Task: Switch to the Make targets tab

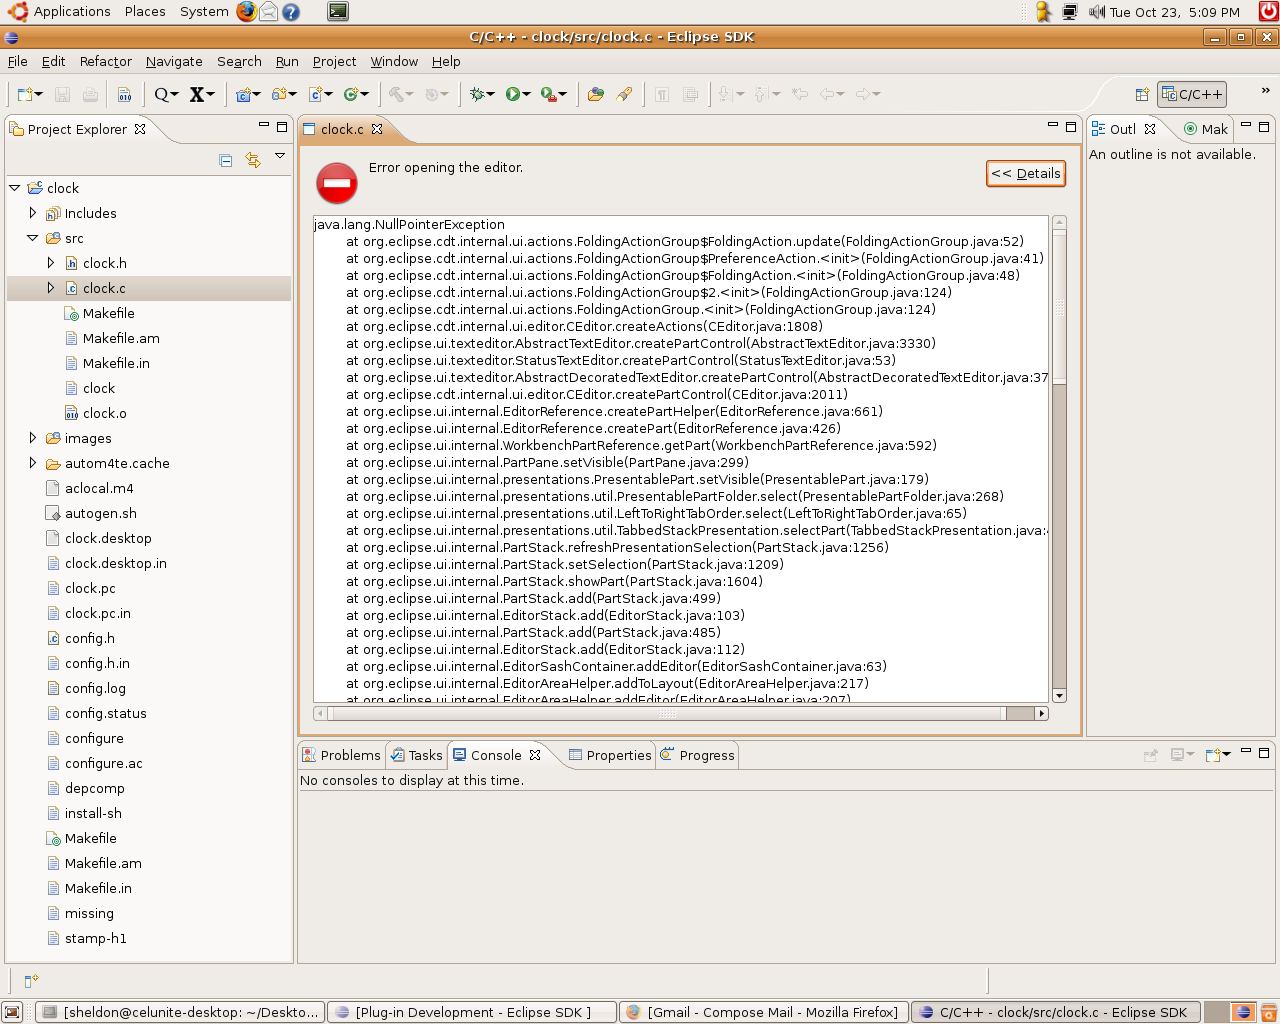Action: (1205, 129)
